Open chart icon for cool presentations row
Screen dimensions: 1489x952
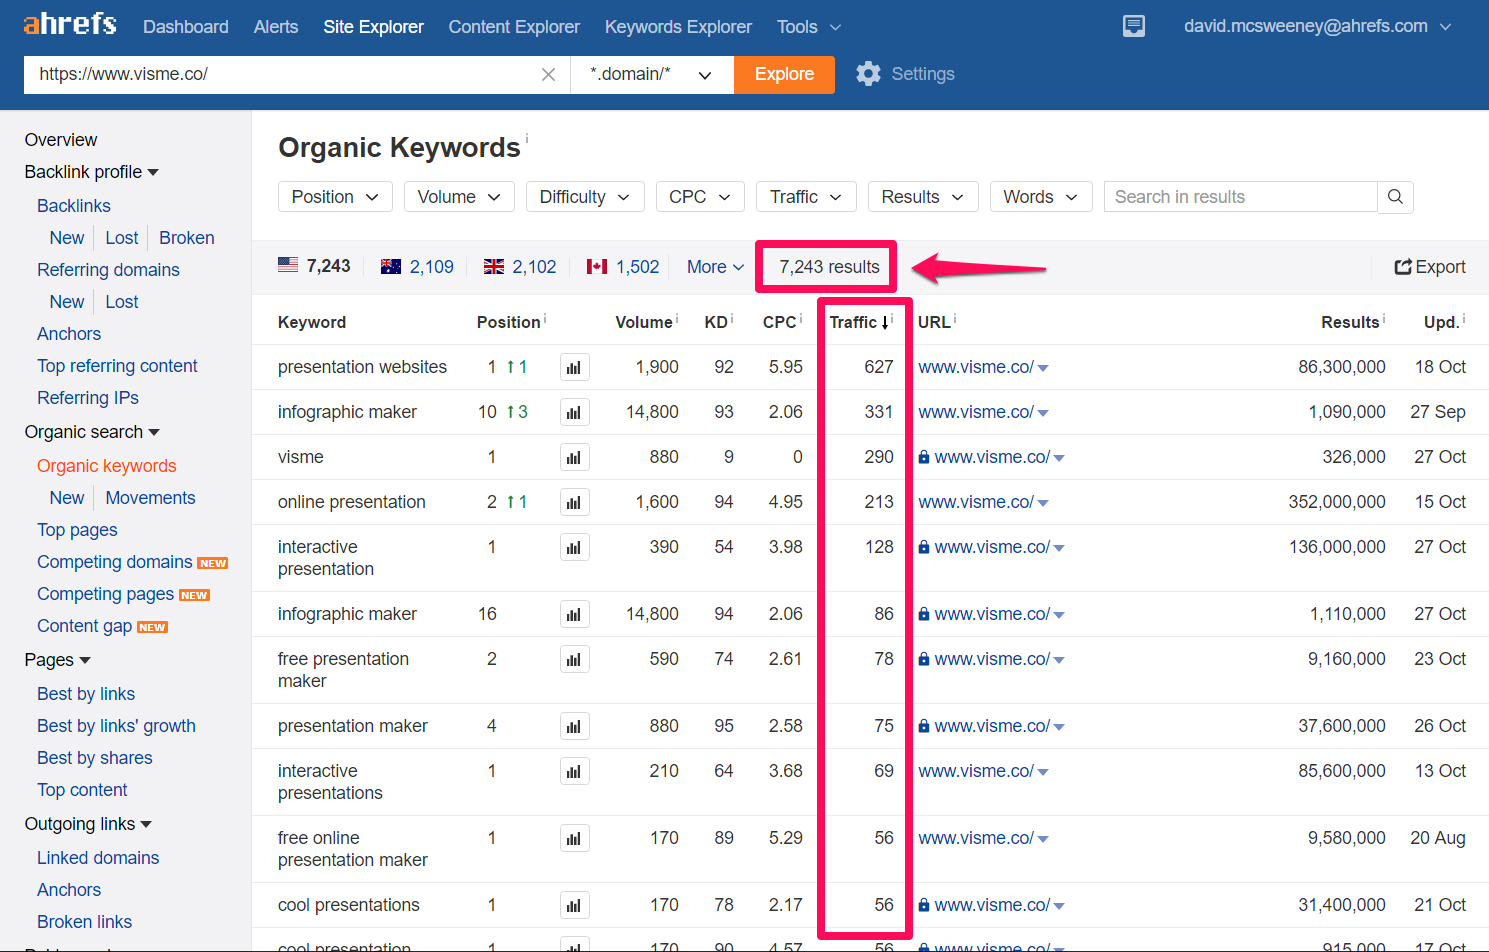tap(574, 905)
